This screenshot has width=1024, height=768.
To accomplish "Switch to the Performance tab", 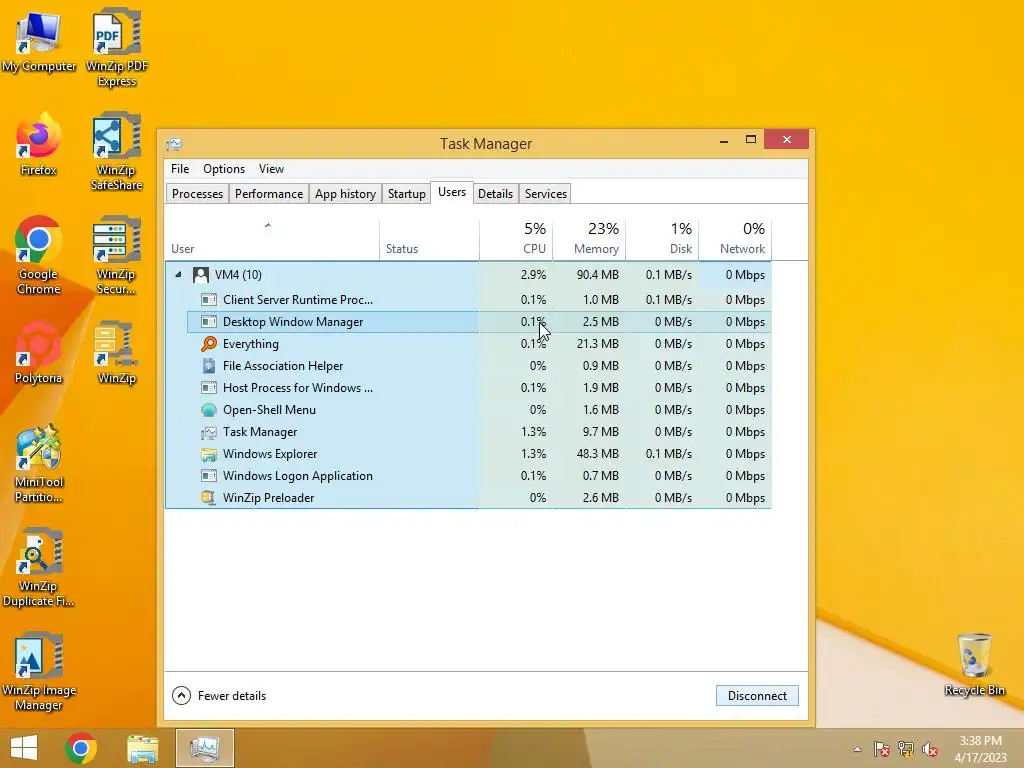I will (x=269, y=194).
